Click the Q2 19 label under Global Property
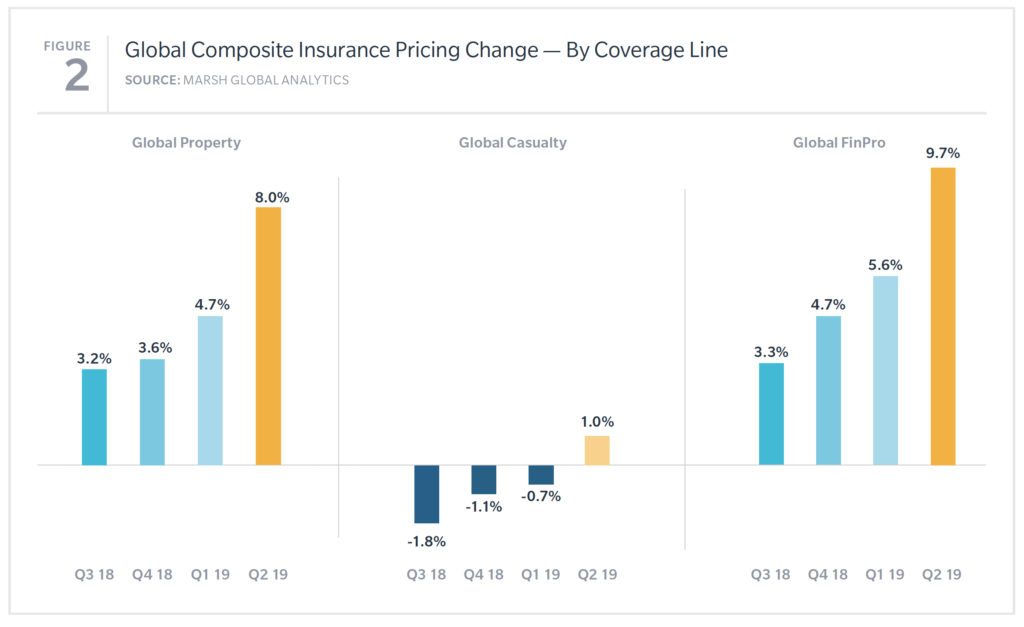 click(x=268, y=574)
